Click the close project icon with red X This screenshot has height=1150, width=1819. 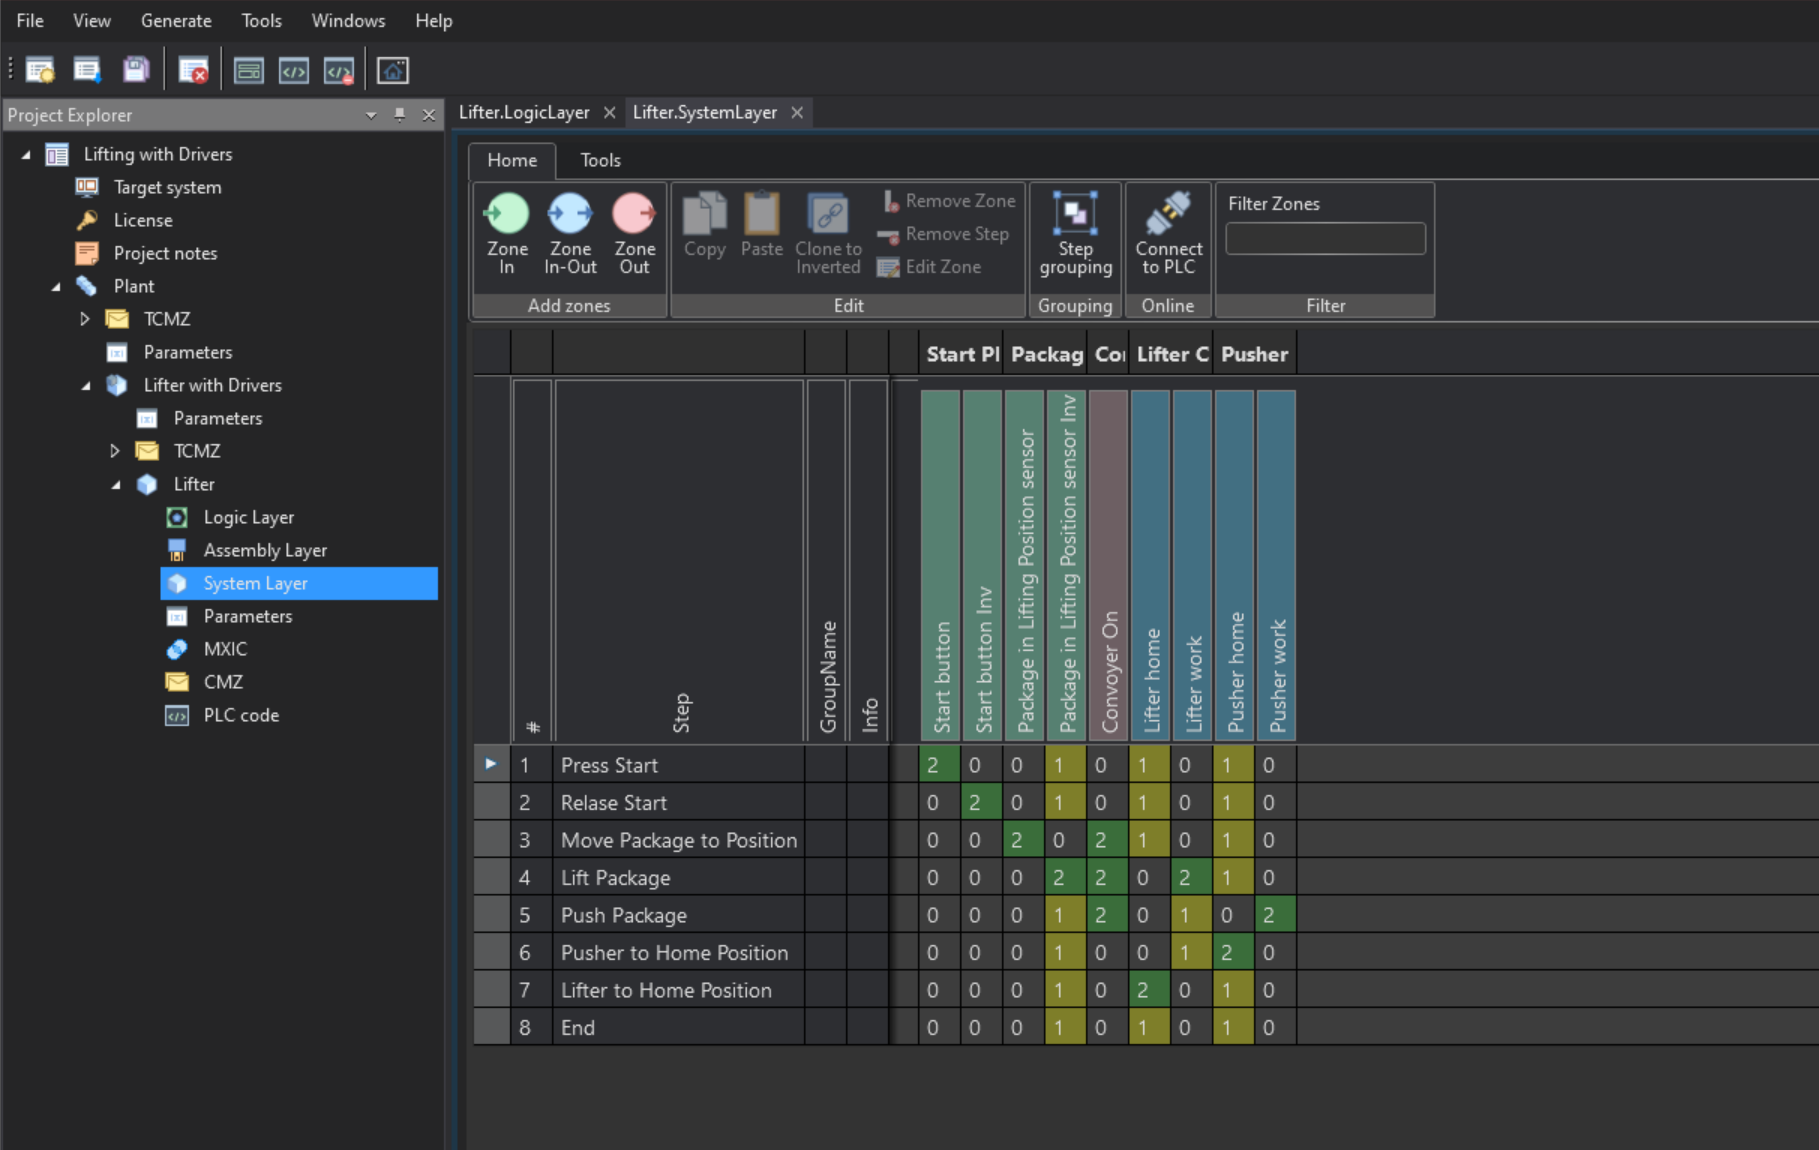(x=193, y=70)
